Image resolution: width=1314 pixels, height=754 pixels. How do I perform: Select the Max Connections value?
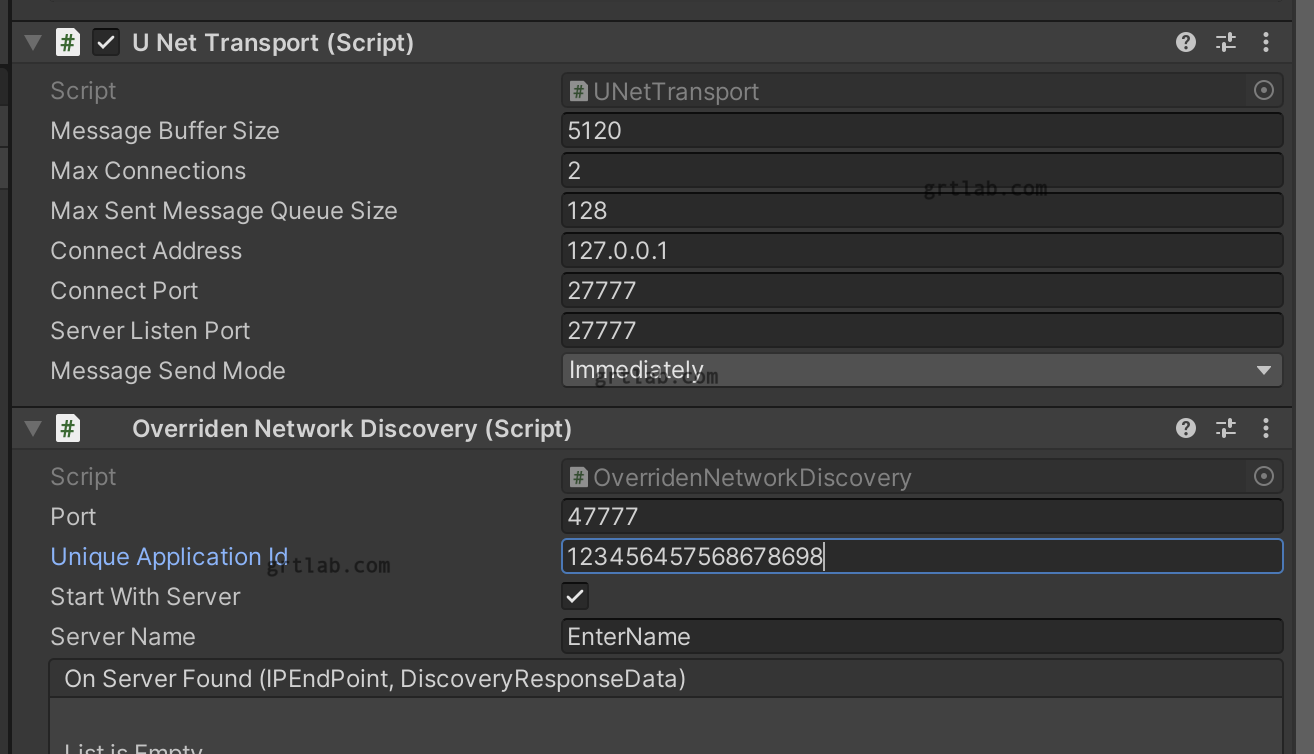(920, 170)
